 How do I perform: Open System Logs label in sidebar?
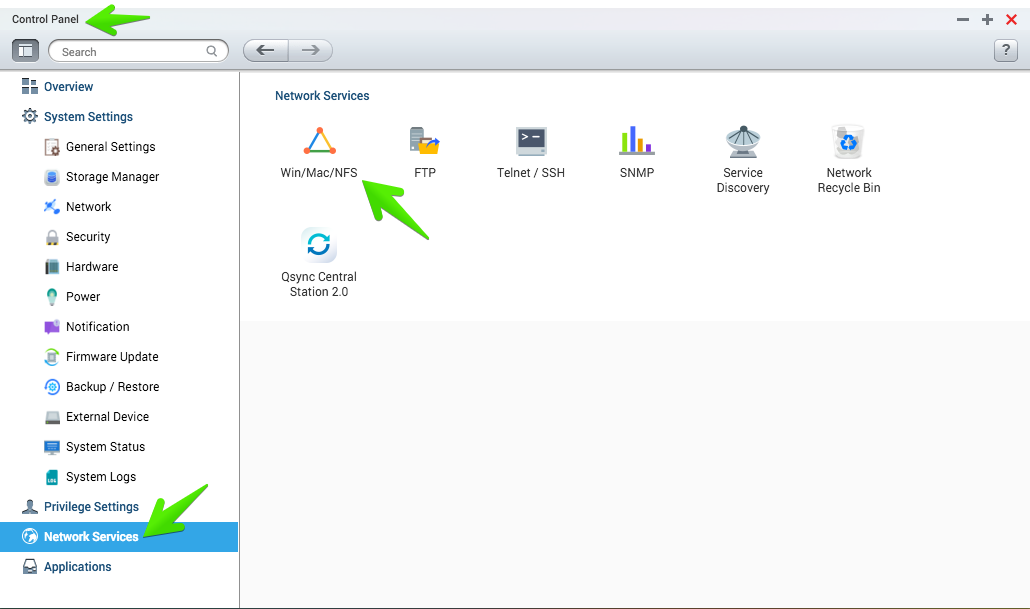point(101,477)
